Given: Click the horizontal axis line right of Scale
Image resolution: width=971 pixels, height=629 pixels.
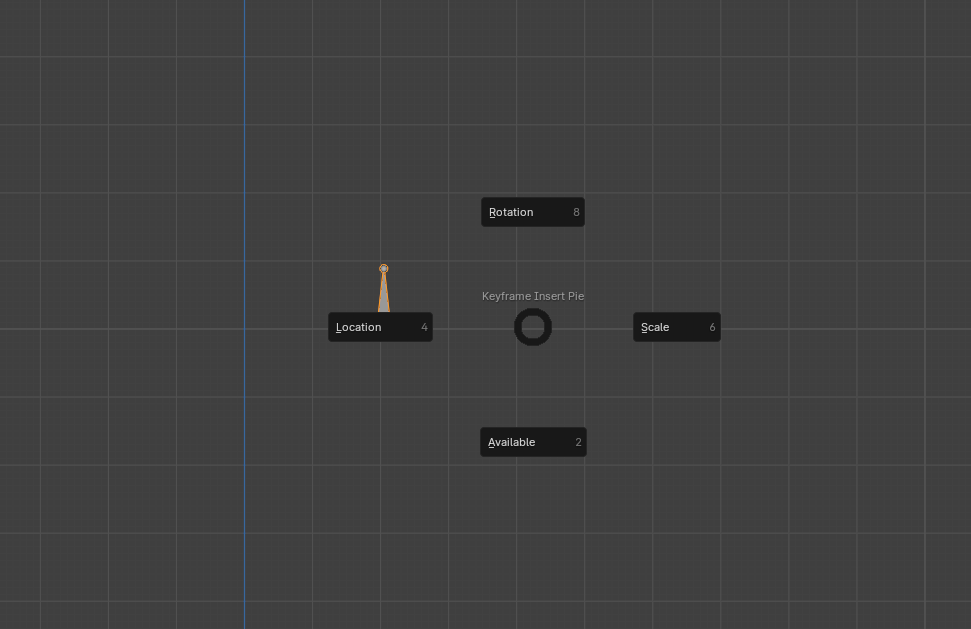Looking at the screenshot, I should pos(850,329).
